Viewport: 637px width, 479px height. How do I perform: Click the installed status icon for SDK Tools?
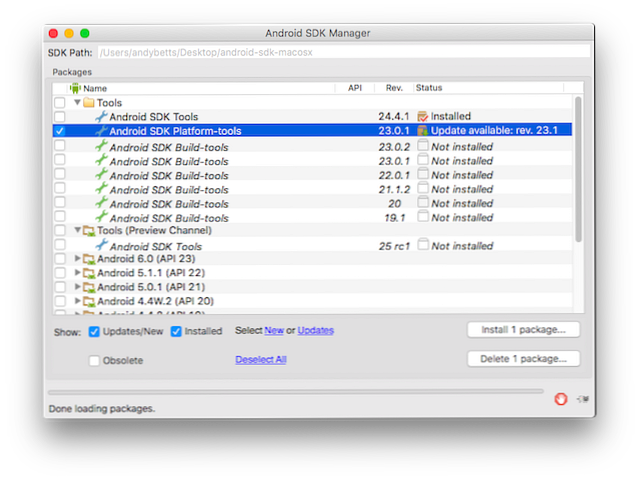423,117
